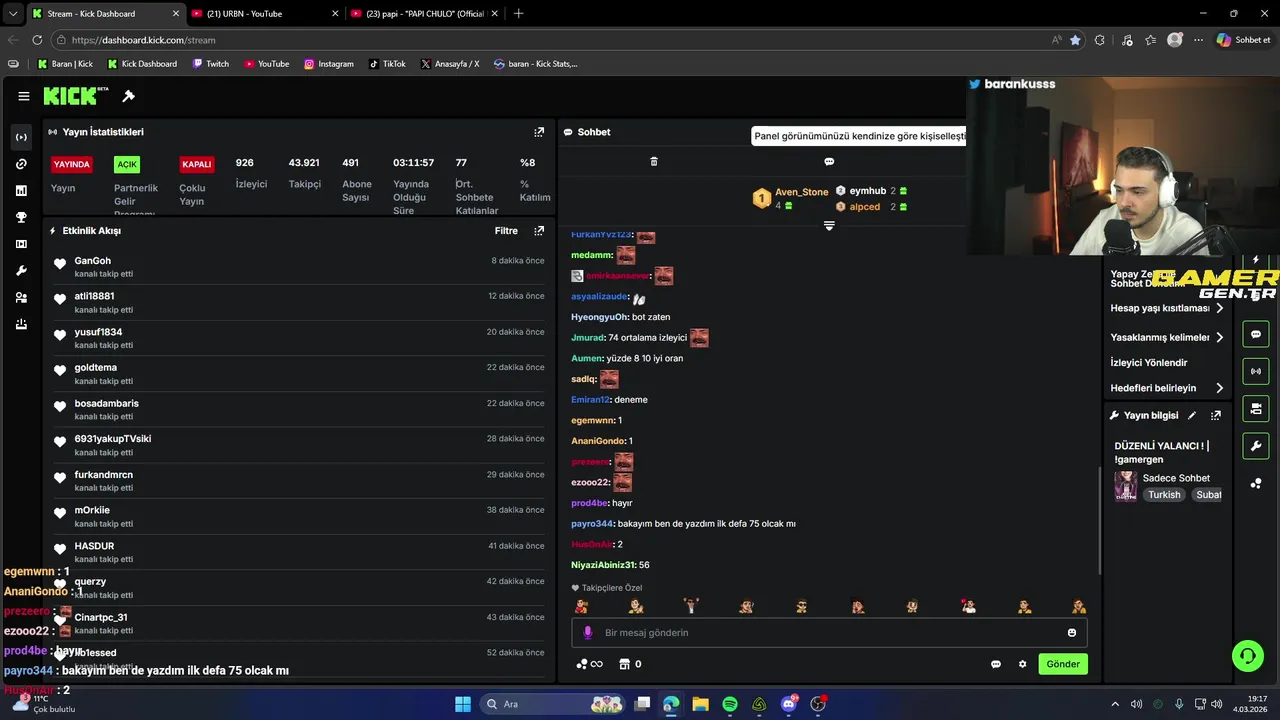
Task: Open the baran - Kick Stats bookmark
Action: click(x=536, y=64)
